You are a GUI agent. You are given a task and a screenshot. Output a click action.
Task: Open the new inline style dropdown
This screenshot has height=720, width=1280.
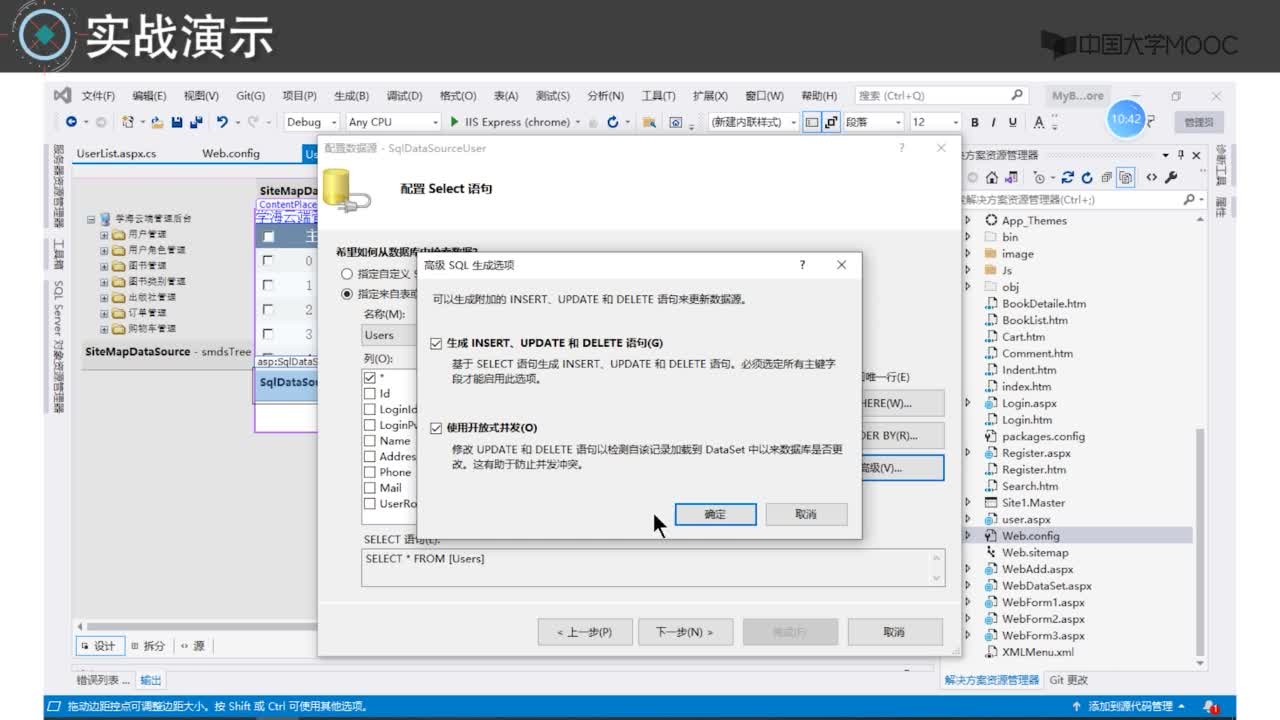coord(753,122)
